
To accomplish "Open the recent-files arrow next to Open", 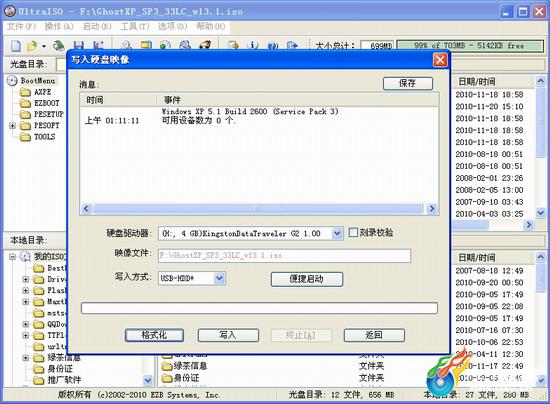I will pyautogui.click(x=43, y=46).
